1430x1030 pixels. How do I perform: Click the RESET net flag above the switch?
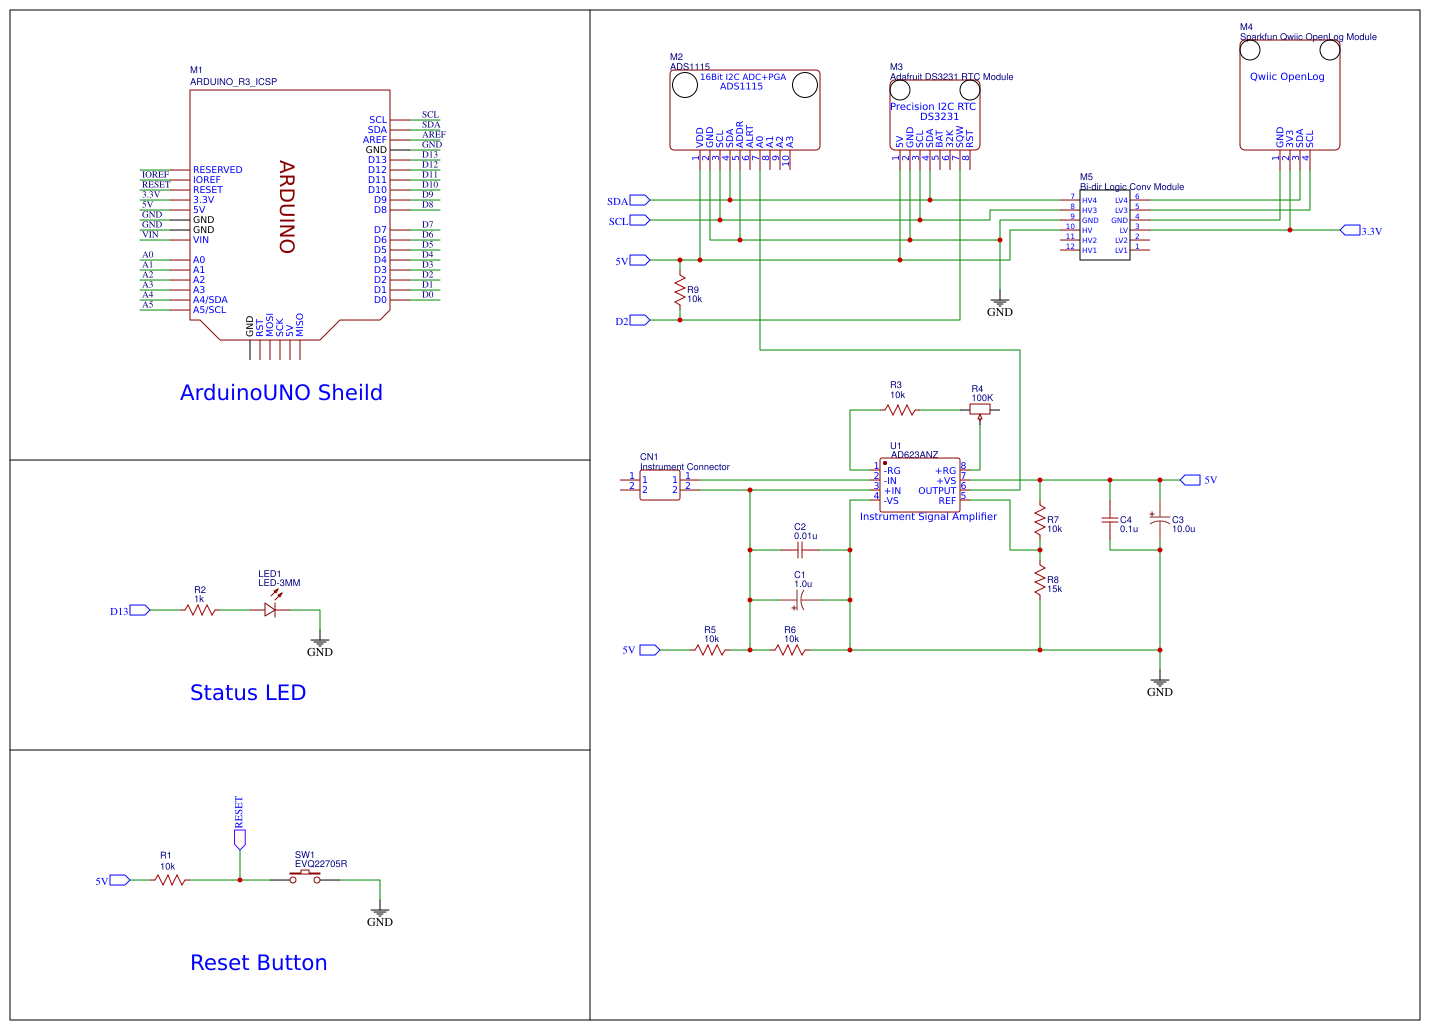click(x=239, y=840)
